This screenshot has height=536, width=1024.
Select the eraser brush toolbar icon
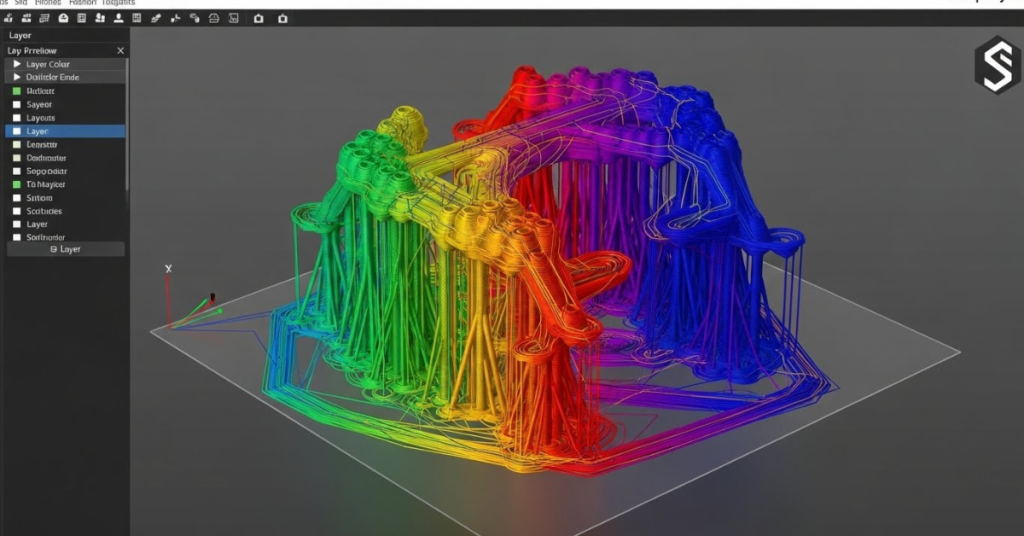pos(156,18)
